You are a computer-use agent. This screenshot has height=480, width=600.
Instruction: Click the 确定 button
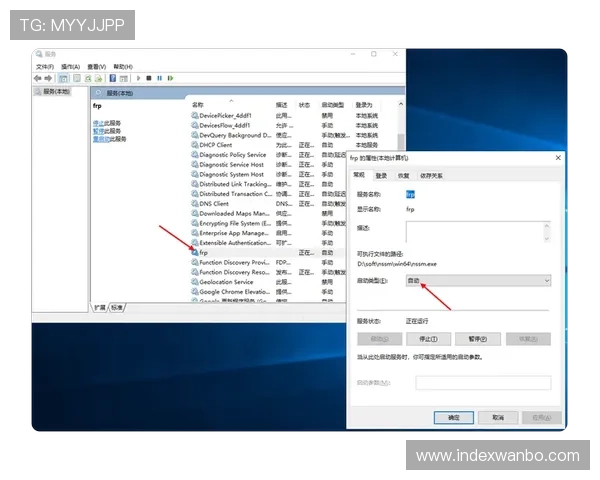point(453,416)
